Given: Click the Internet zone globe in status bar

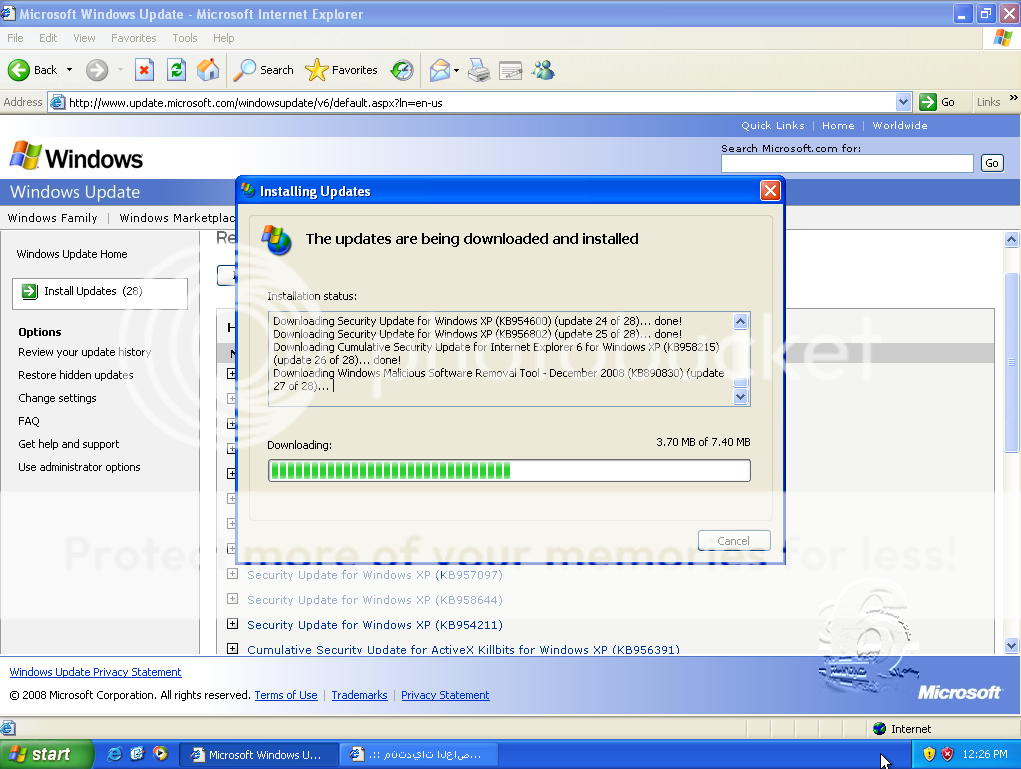Looking at the screenshot, I should click(x=880, y=729).
